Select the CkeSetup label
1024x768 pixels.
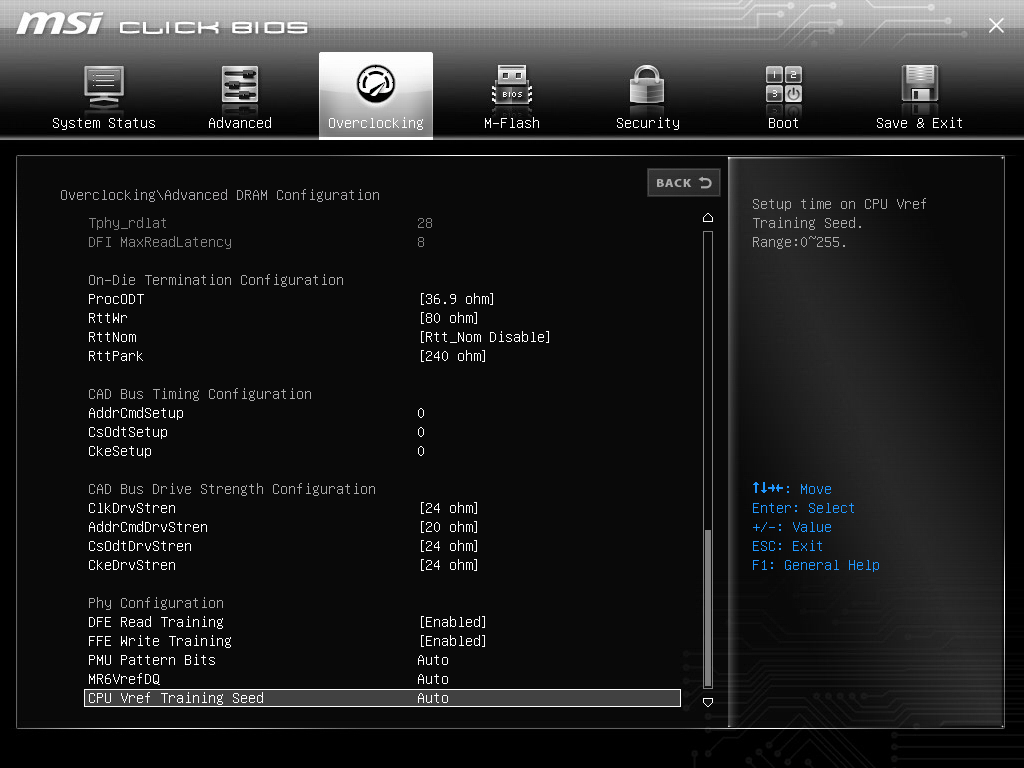point(120,451)
